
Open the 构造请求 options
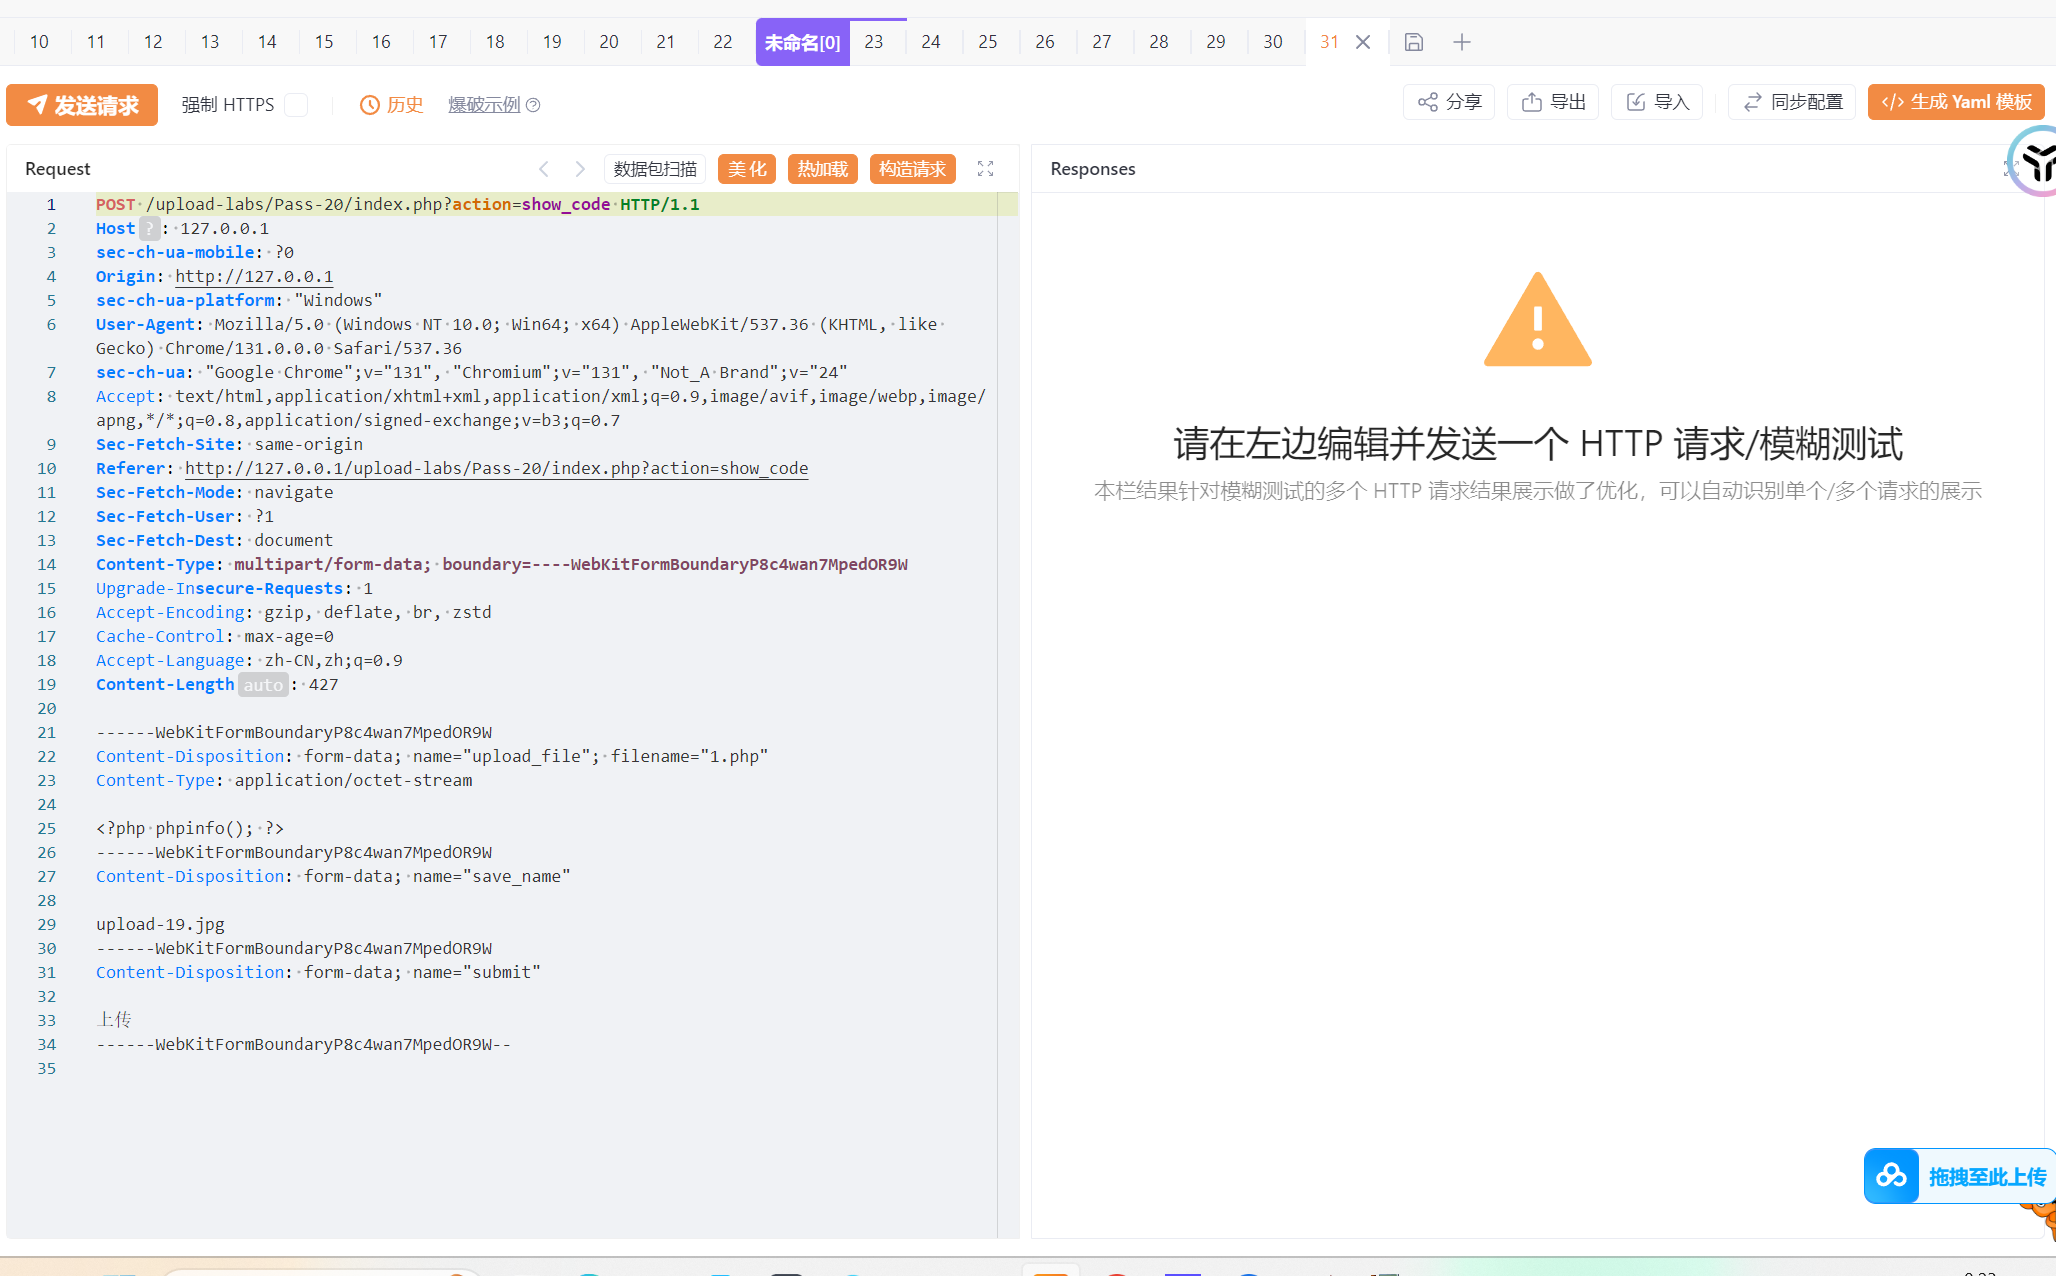pos(912,169)
